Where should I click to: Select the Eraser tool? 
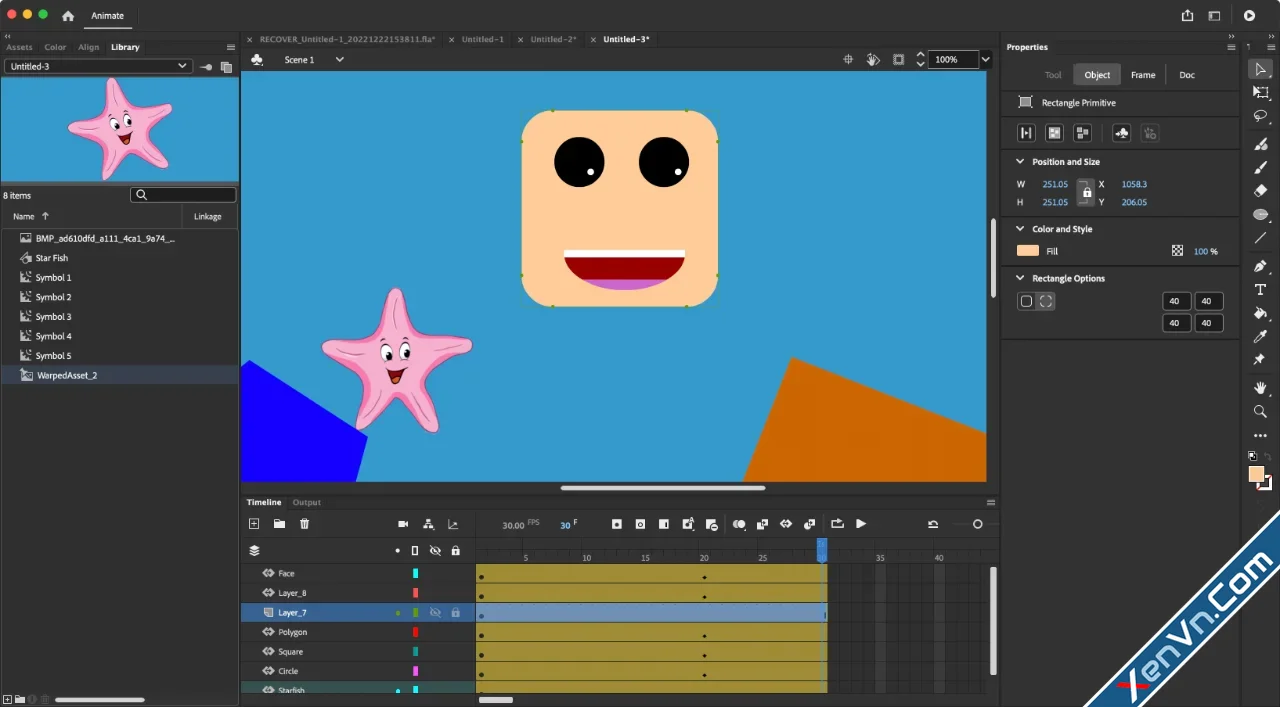pyautogui.click(x=1260, y=191)
